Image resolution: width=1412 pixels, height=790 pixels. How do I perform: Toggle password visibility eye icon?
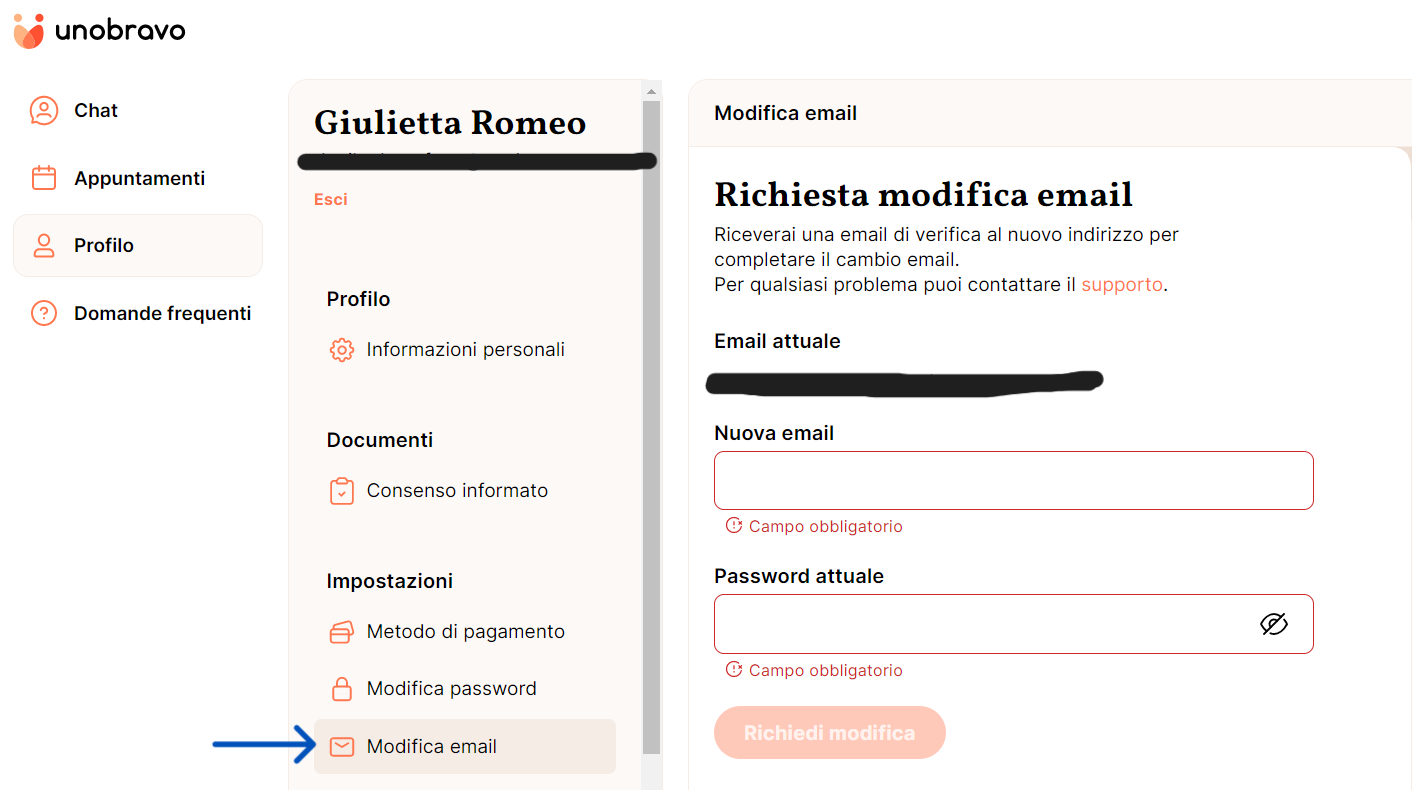[1273, 625]
